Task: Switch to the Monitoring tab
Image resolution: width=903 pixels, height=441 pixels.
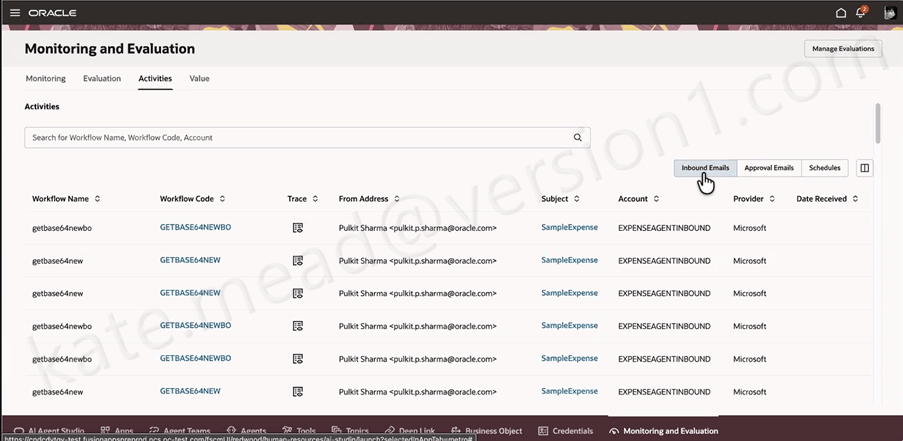Action: pos(45,78)
